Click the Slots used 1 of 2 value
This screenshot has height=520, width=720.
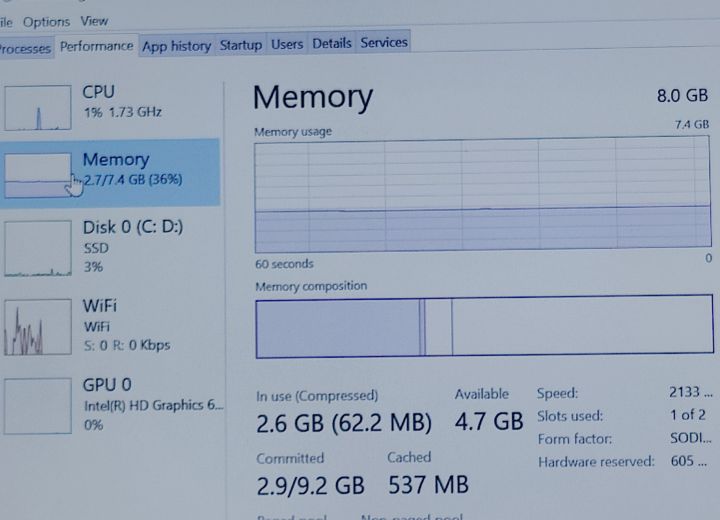pyautogui.click(x=687, y=415)
